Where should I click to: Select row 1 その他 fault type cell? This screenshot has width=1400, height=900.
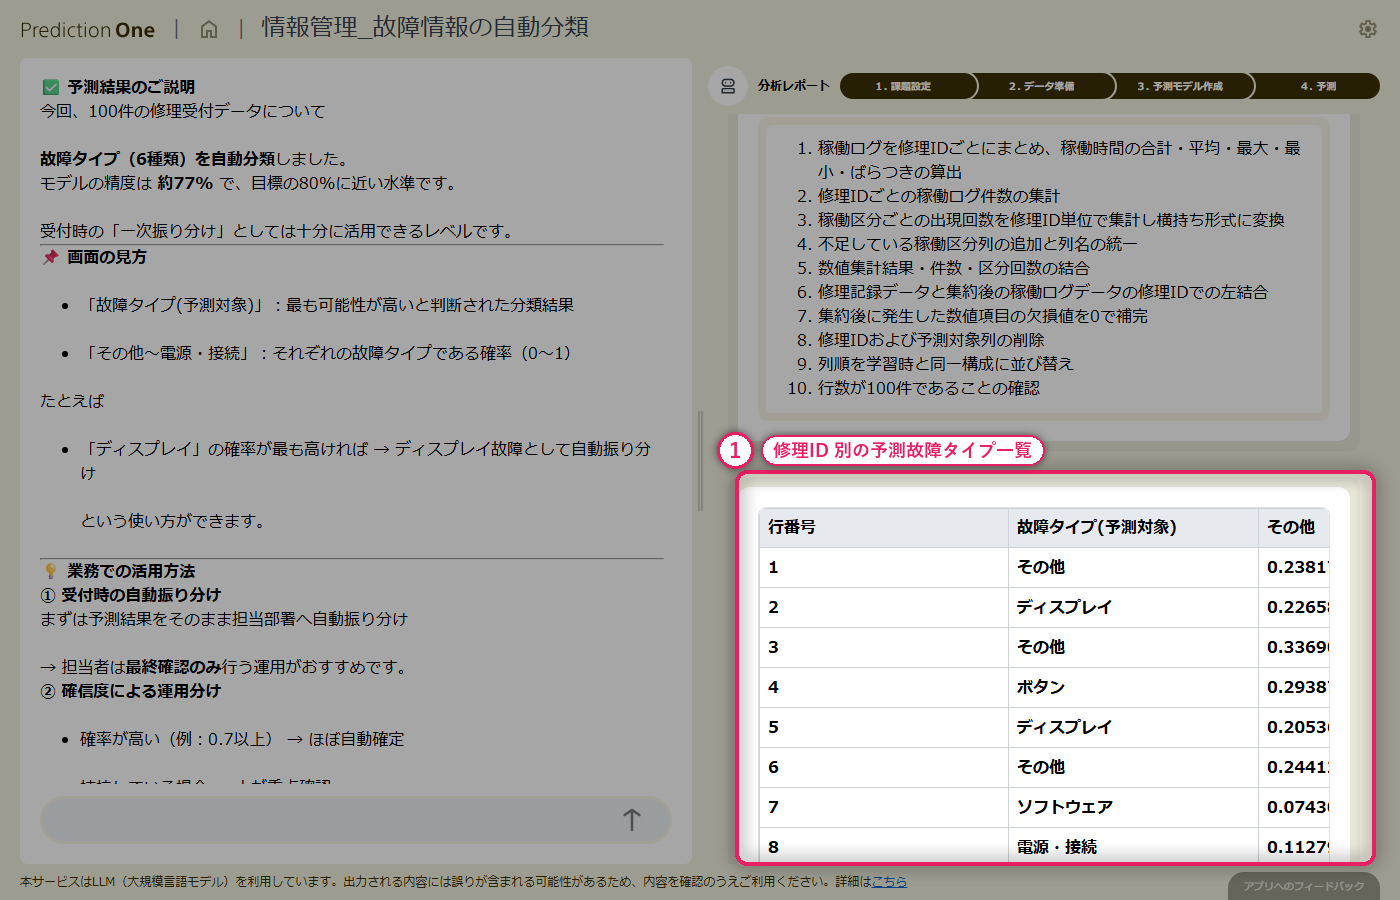[x=1133, y=567]
